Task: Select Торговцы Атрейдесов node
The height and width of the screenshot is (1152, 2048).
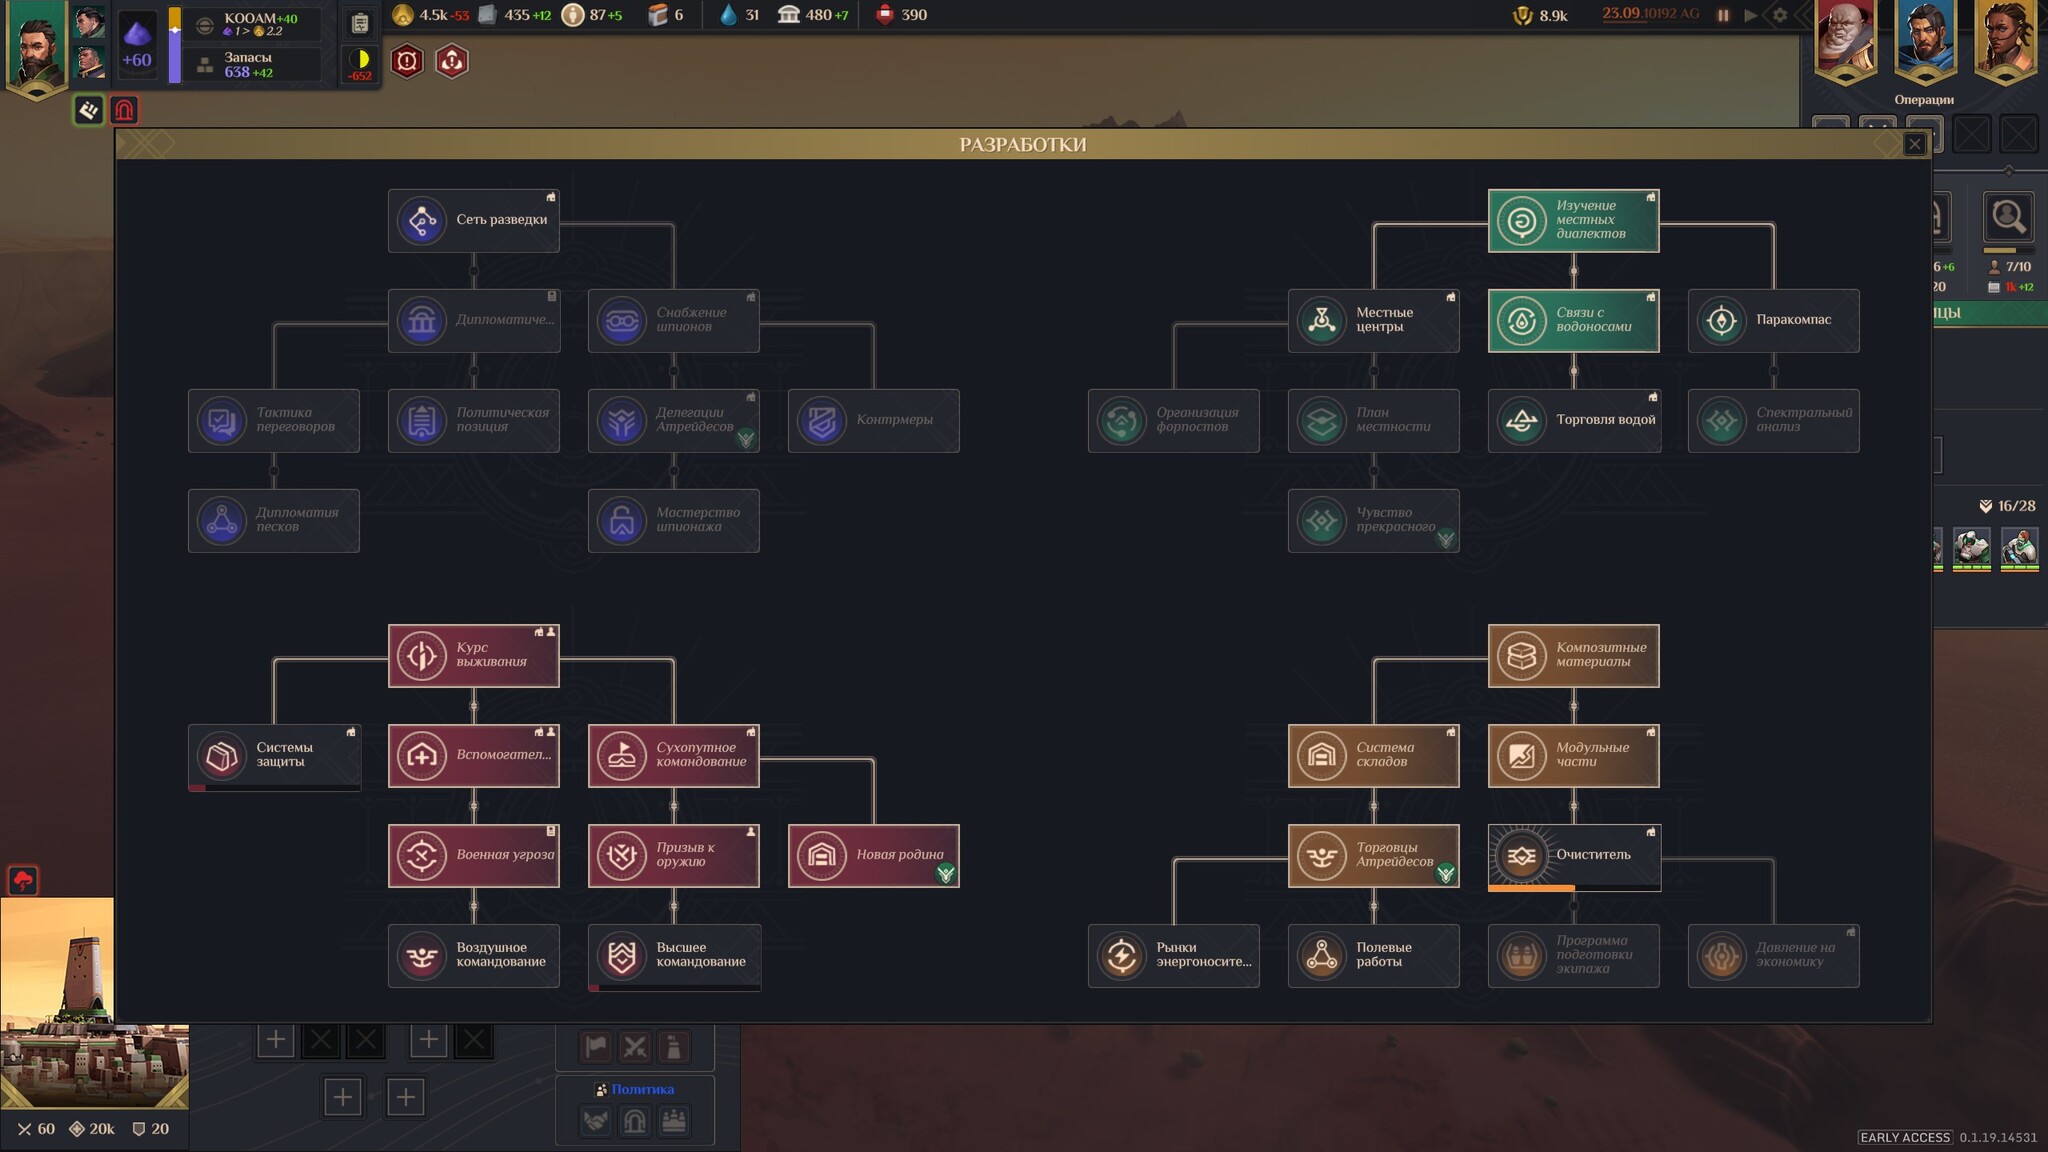Action: pos(1373,855)
